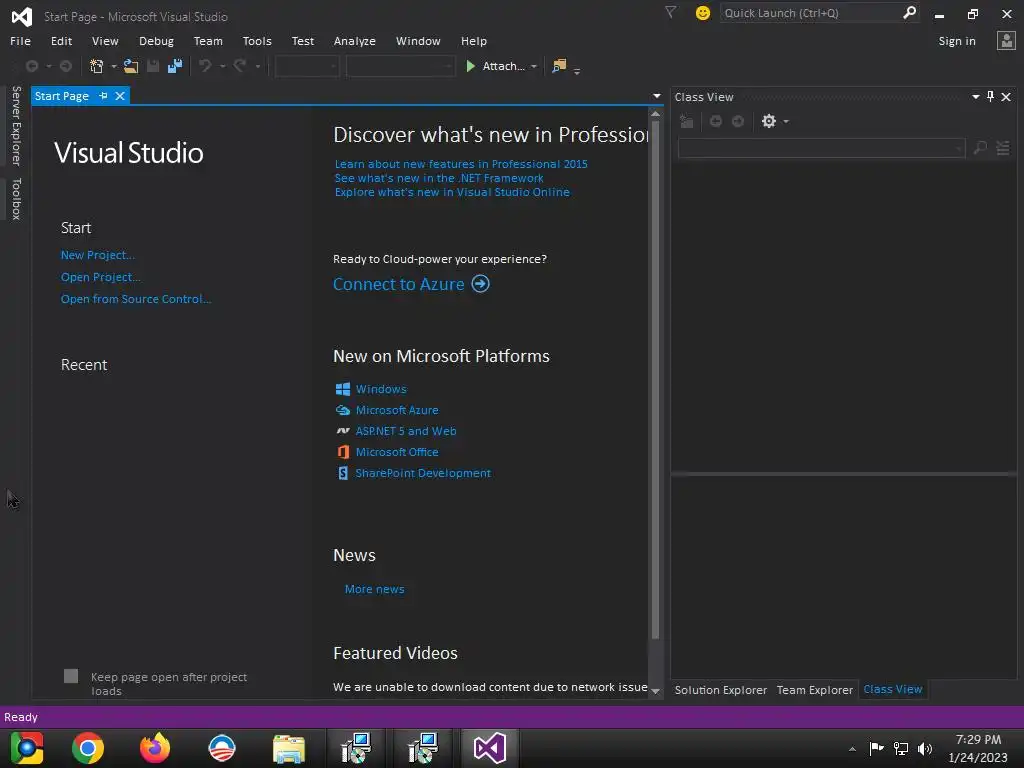Click the Class View Forward arrow icon
This screenshot has height=768, width=1024.
pos(738,121)
